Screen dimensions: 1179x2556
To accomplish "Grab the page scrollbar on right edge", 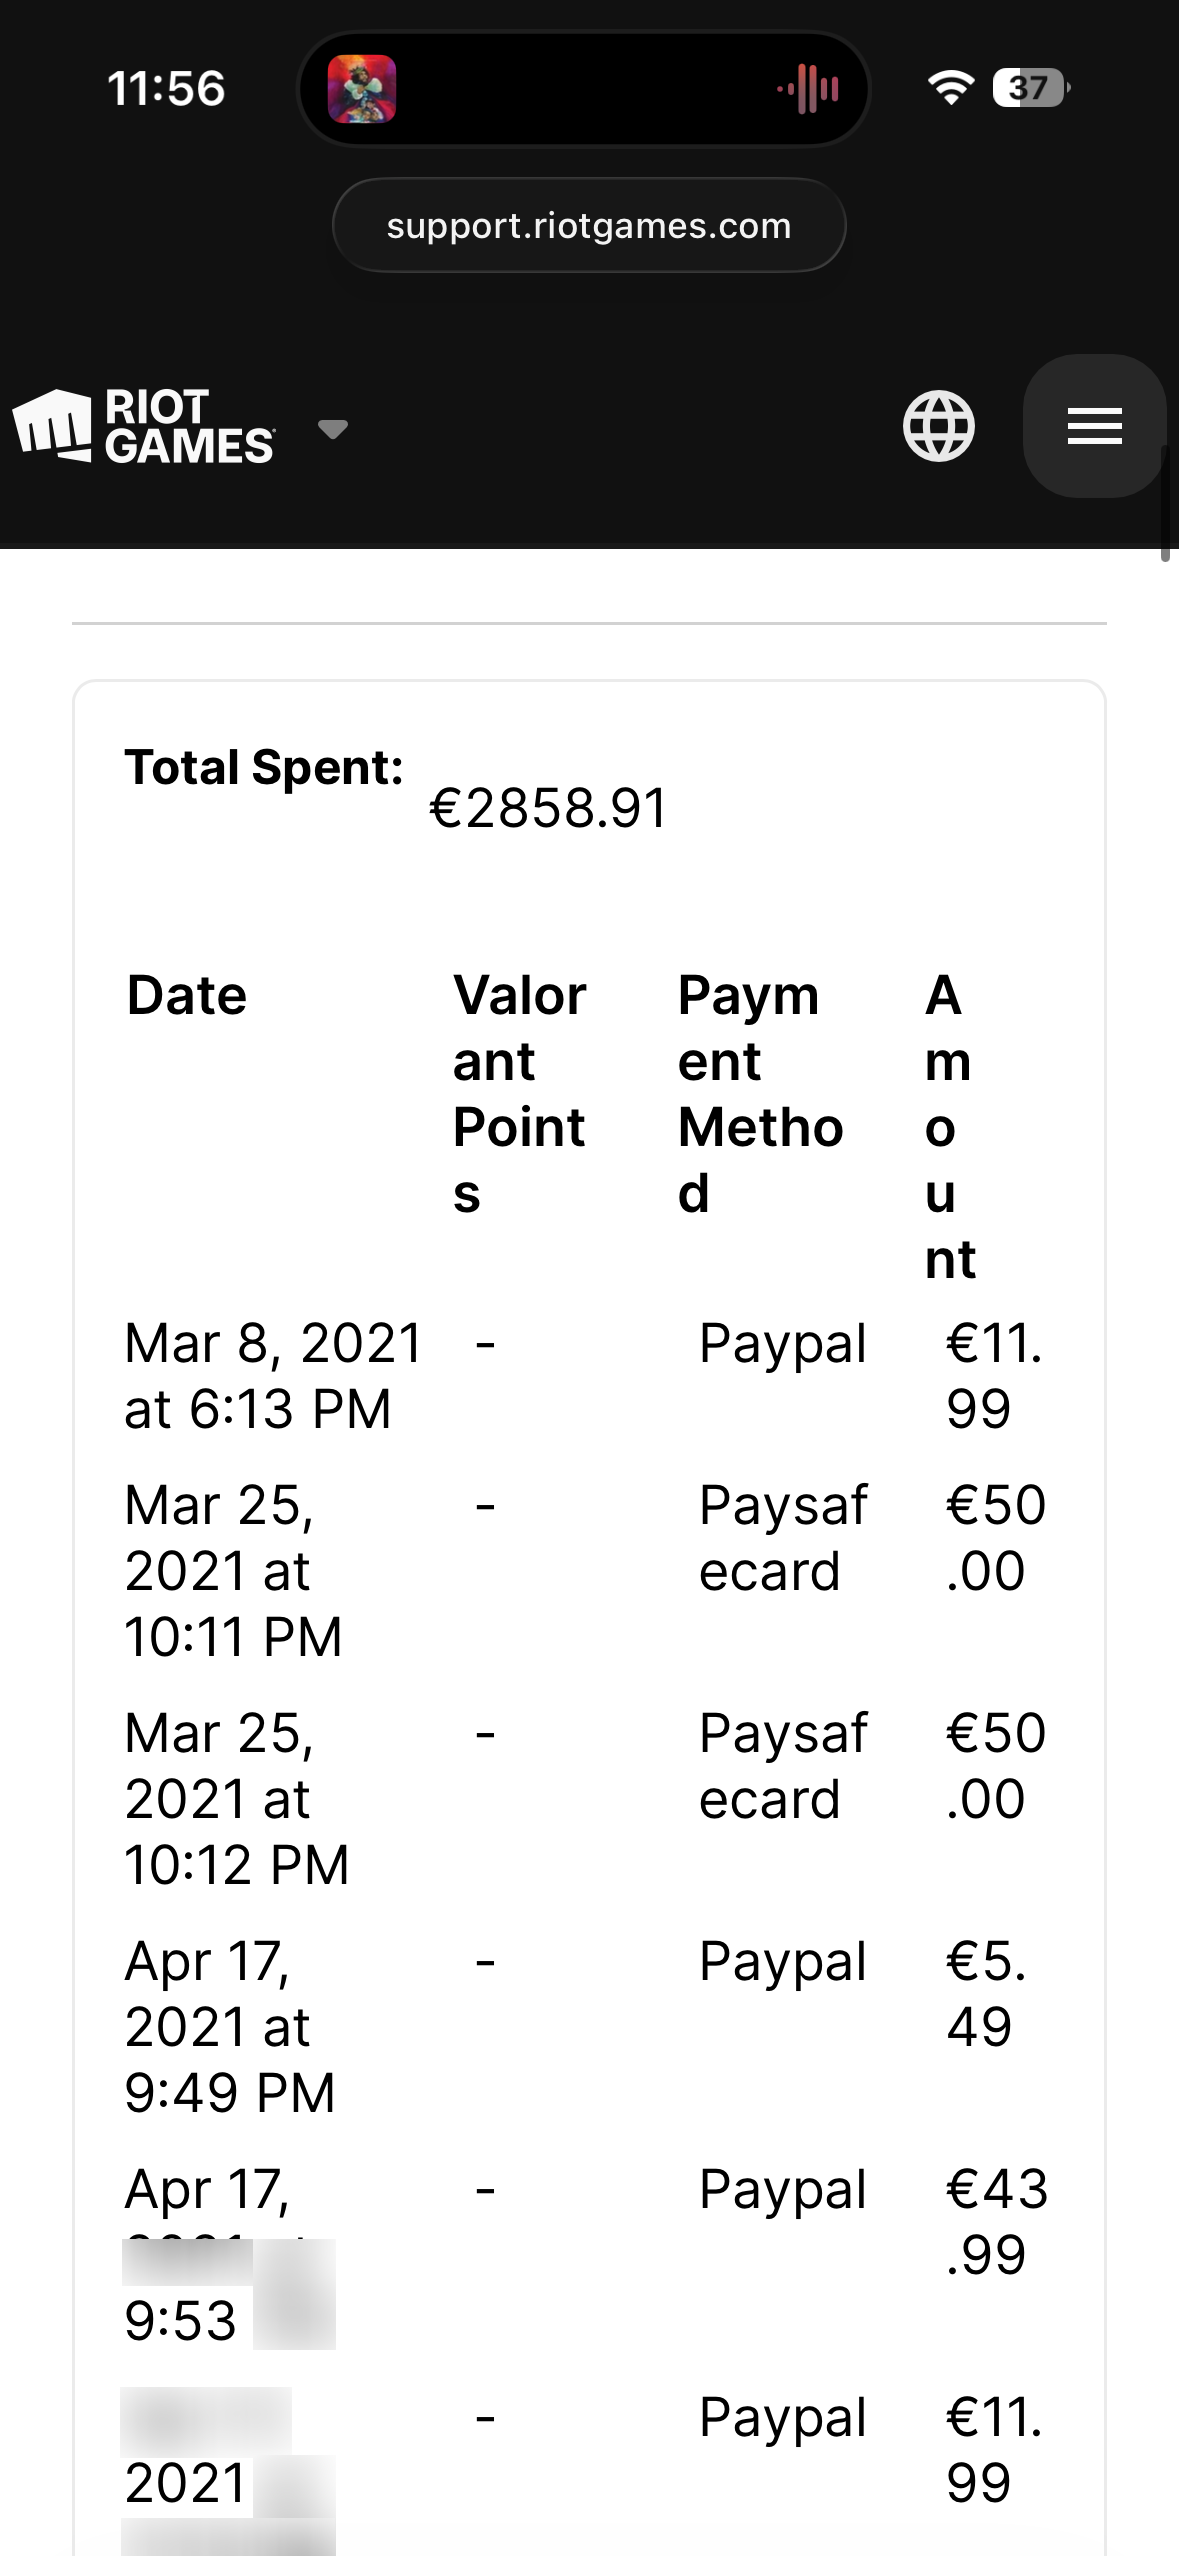I will click(x=1165, y=505).
